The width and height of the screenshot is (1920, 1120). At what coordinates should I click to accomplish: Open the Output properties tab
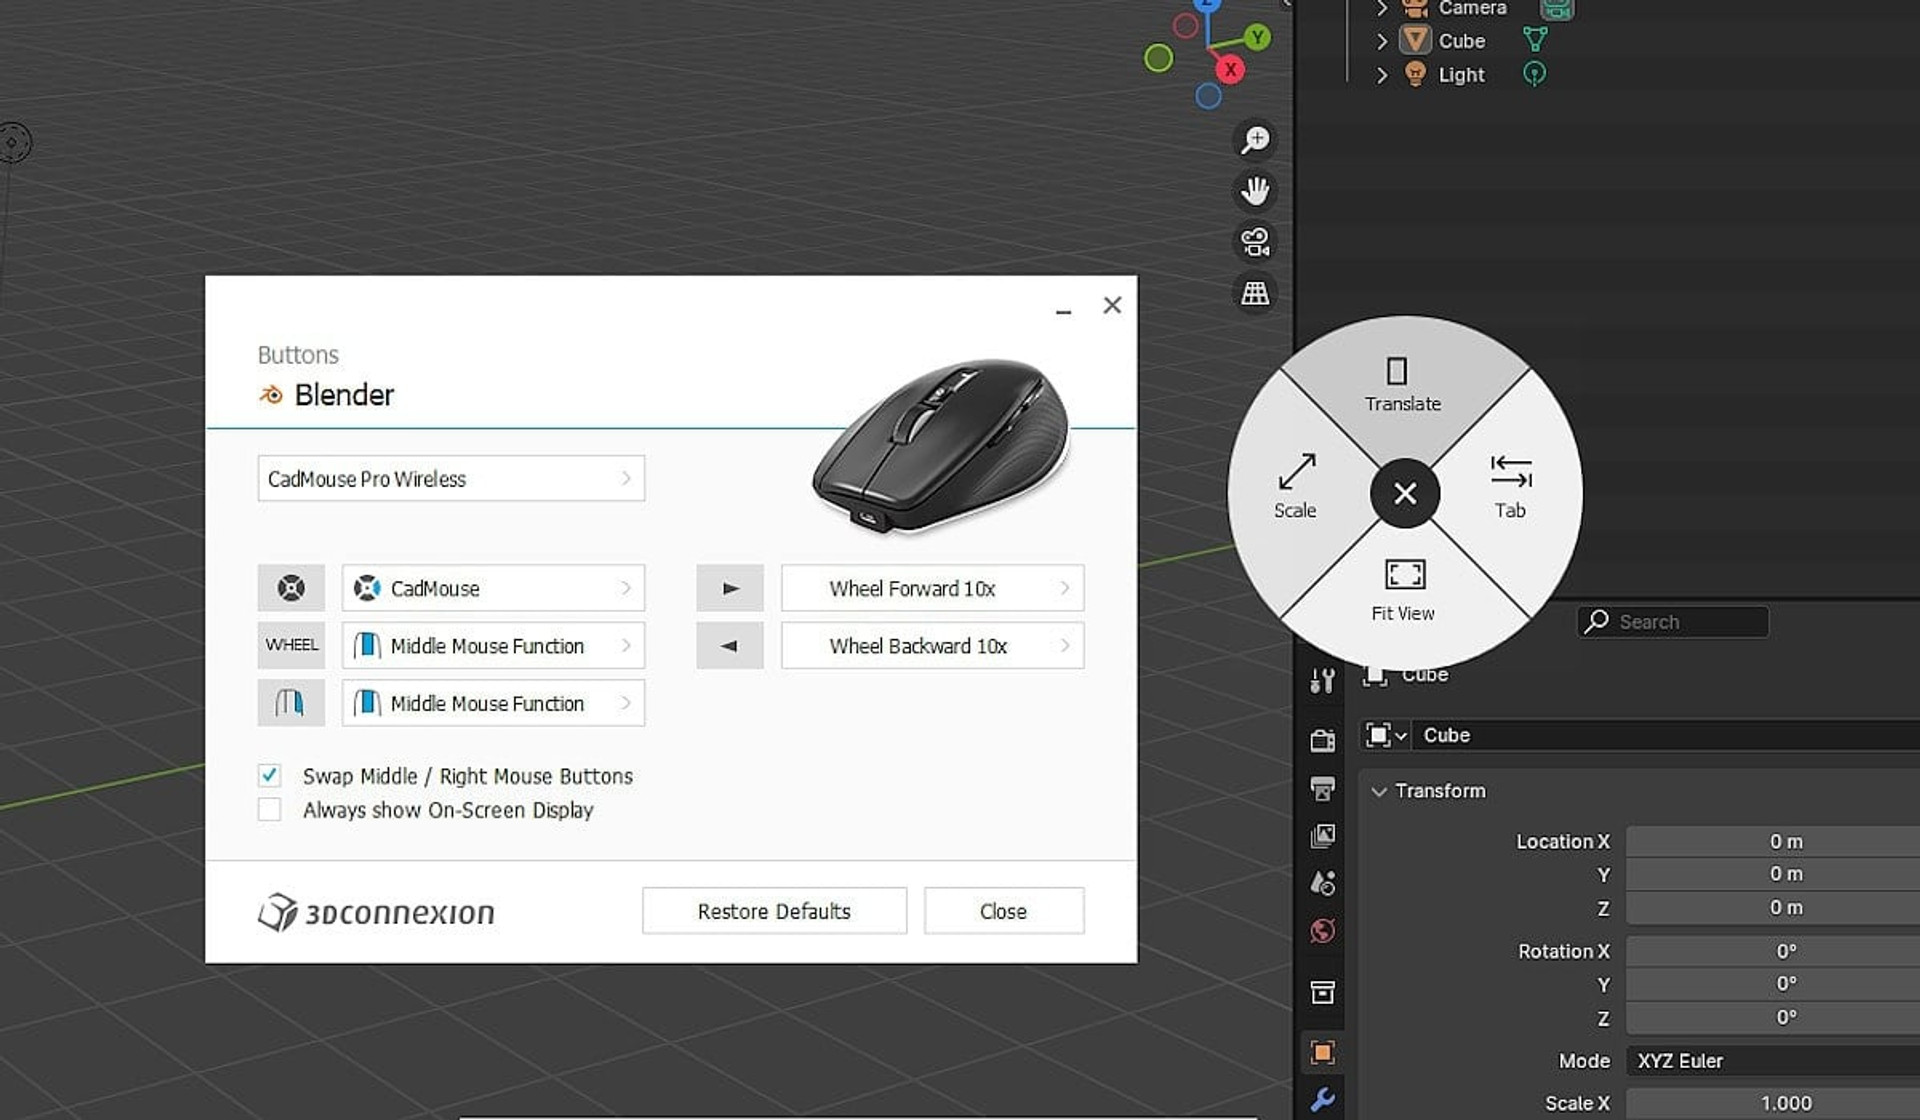pyautogui.click(x=1322, y=789)
